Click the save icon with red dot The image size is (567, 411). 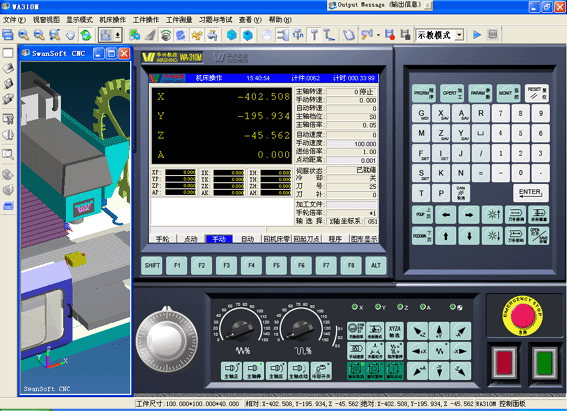point(389,35)
